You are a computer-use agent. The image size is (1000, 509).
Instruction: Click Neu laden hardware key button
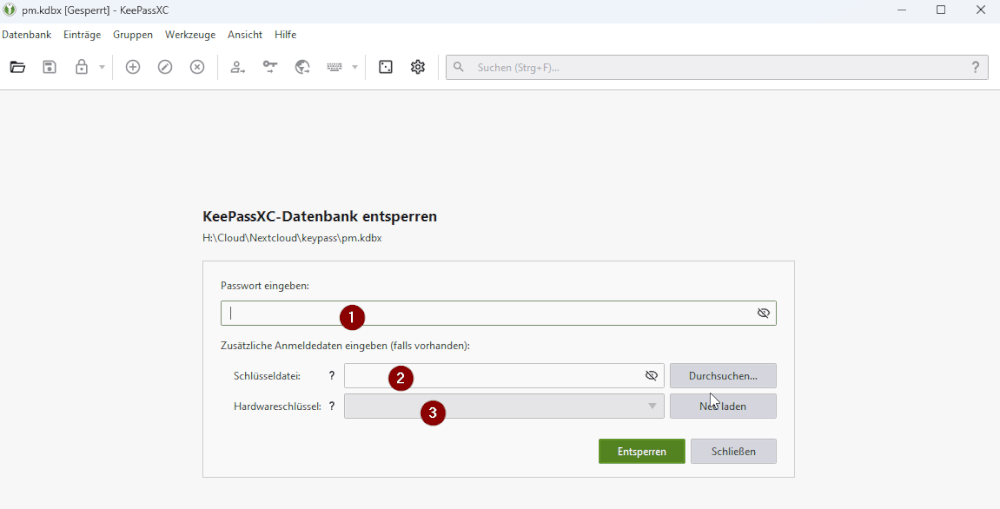pyautogui.click(x=723, y=406)
